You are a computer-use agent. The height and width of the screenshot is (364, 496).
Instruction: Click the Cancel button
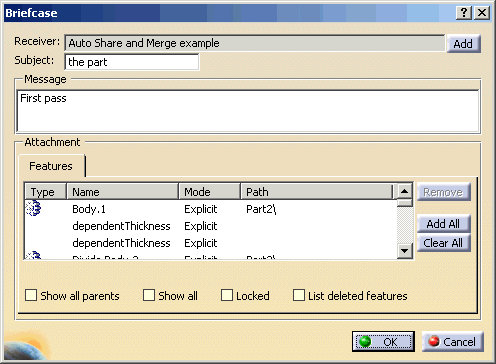453,341
